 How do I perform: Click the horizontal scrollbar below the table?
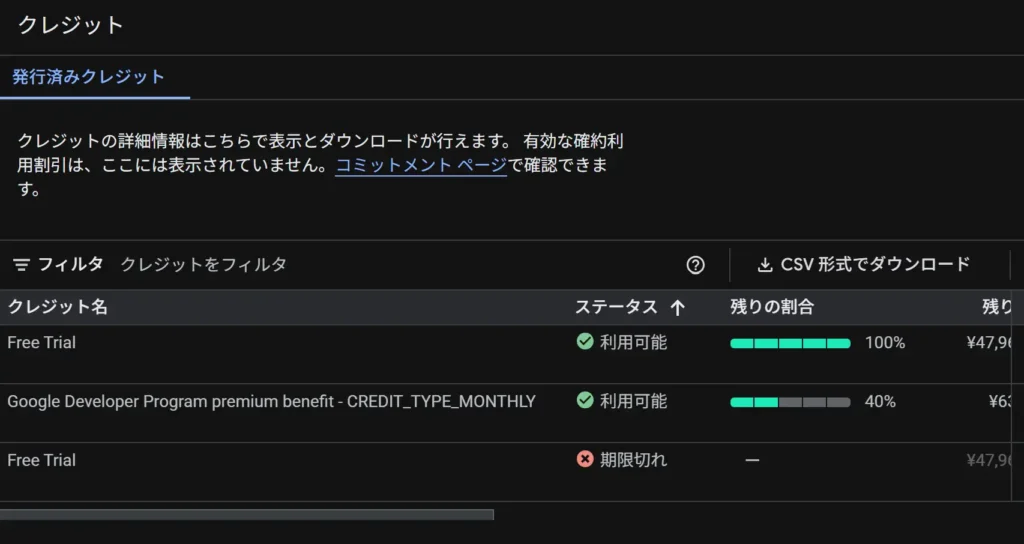(x=247, y=515)
